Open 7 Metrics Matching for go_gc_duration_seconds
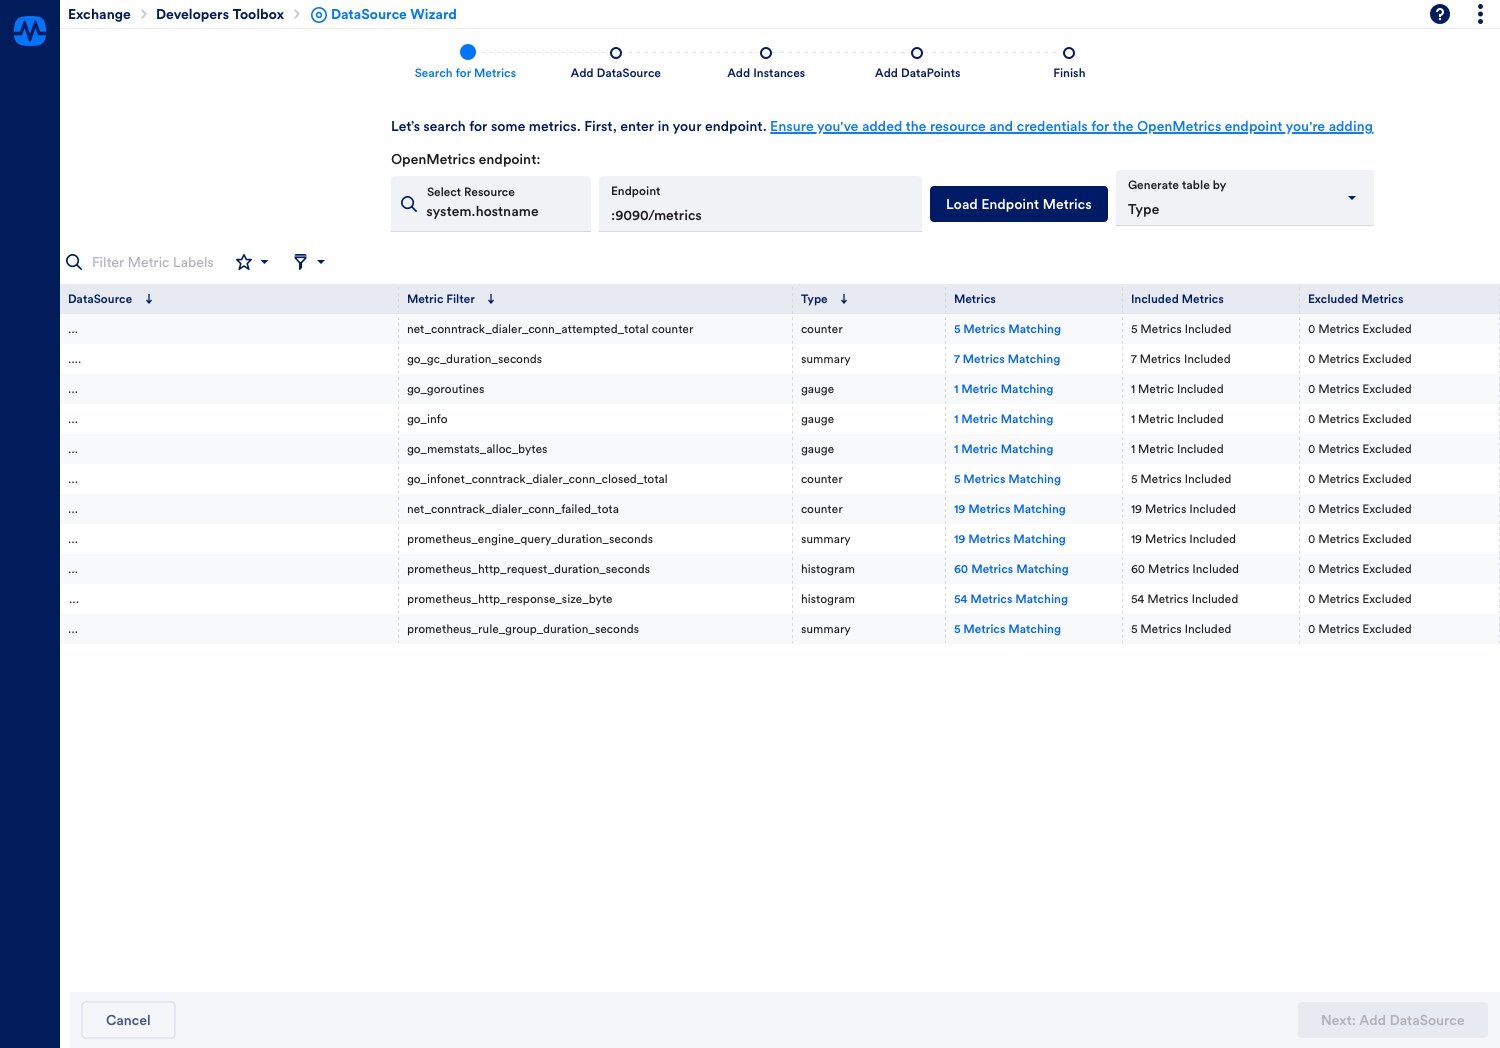 pos(1007,359)
